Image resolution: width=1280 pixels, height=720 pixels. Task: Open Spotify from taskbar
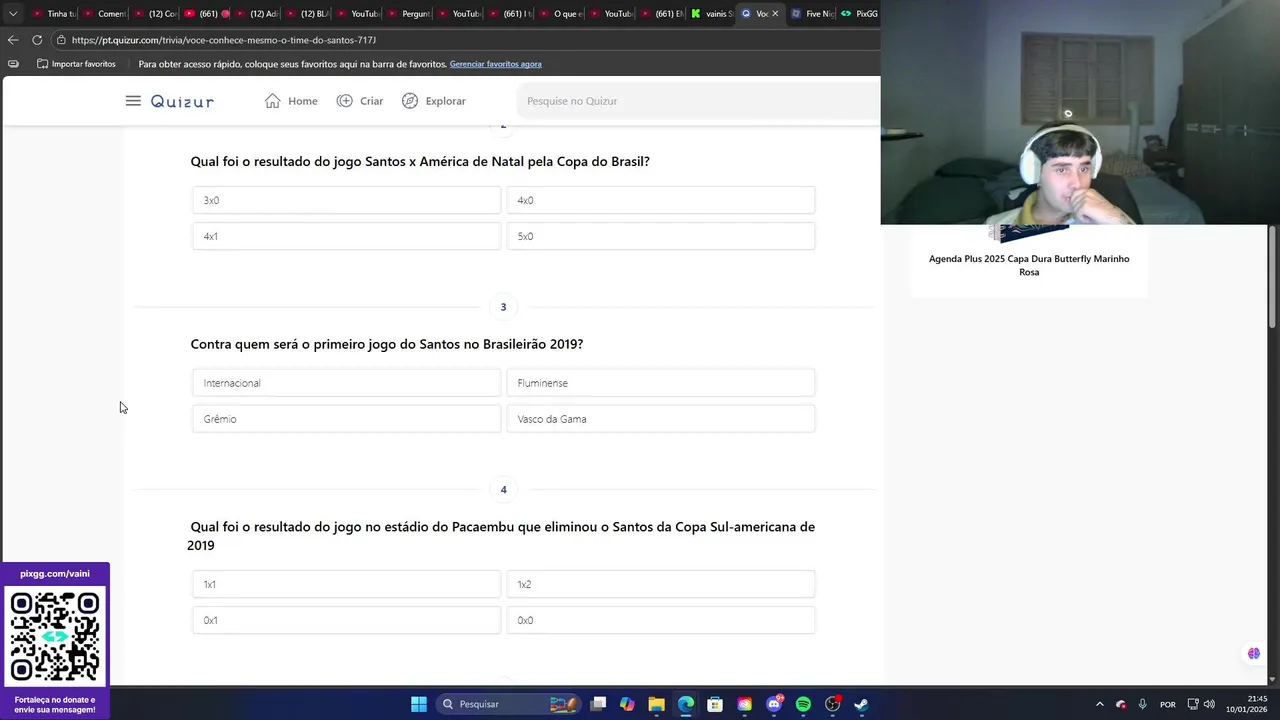coord(803,704)
